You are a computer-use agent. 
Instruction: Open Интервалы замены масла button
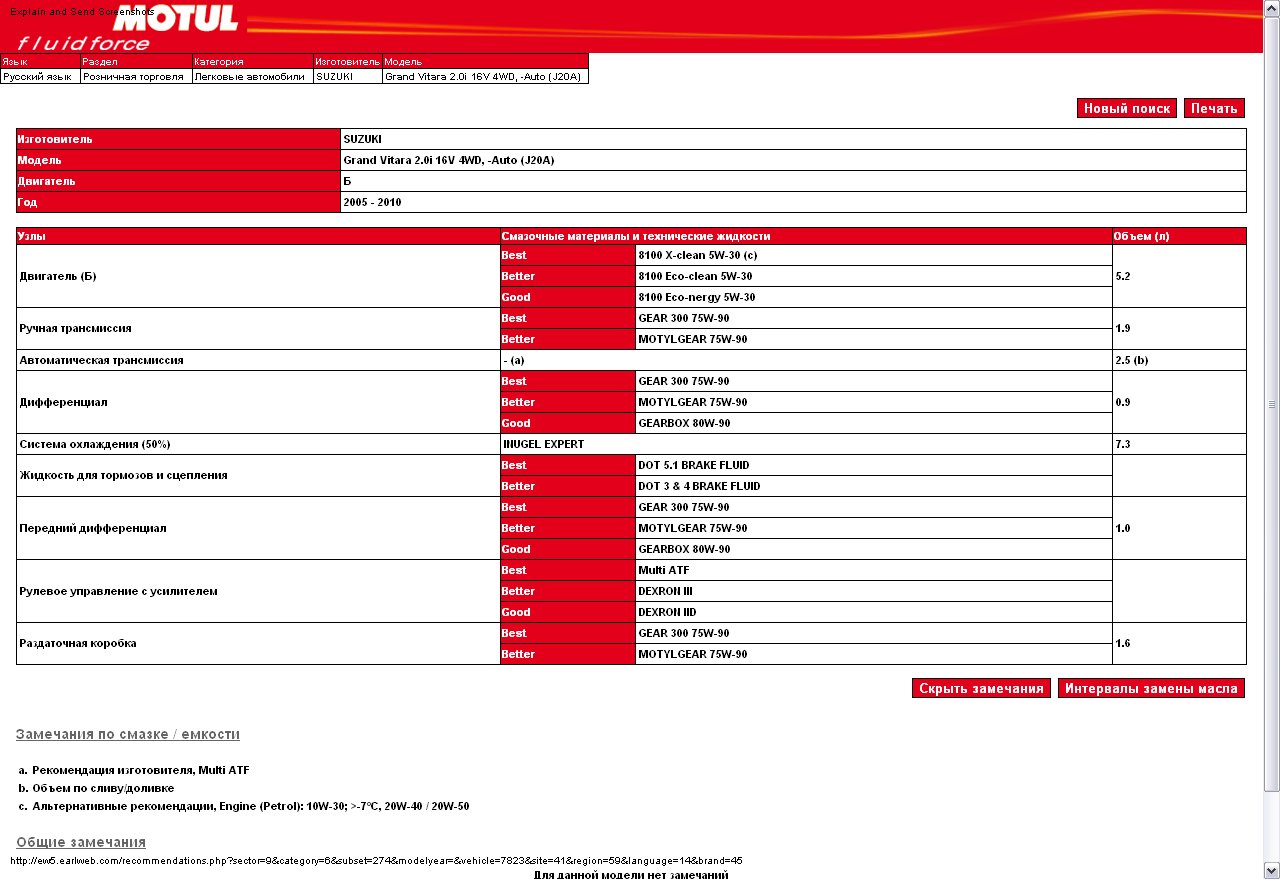[x=1151, y=688]
